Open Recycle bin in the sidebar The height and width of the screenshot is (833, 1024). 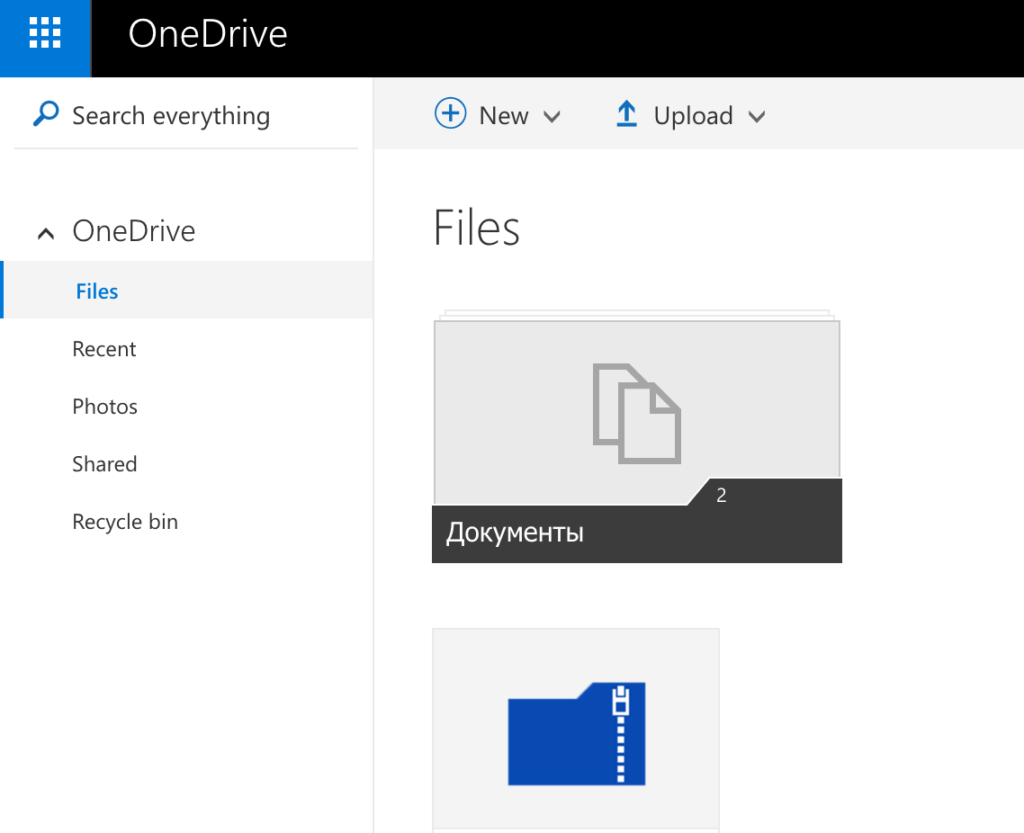(125, 522)
